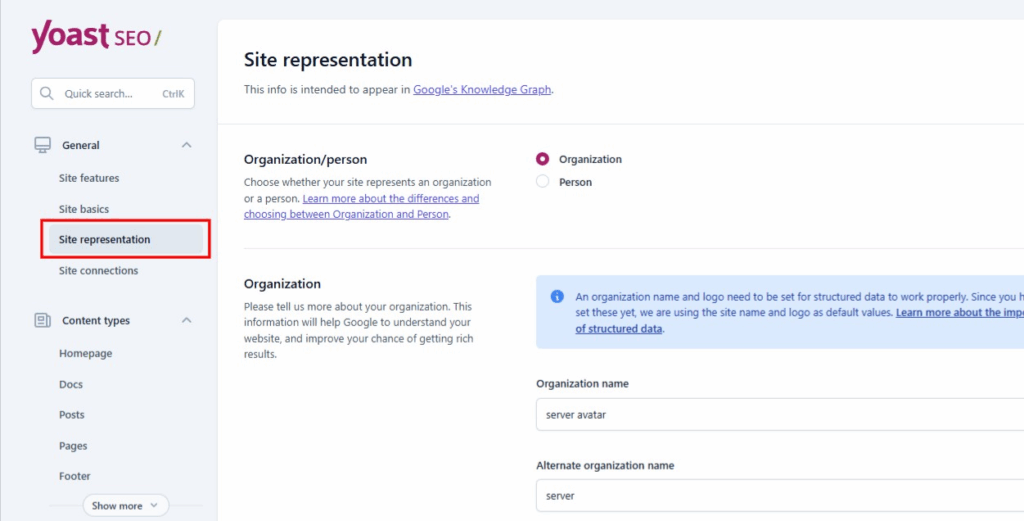
Task: Open Docs content type settings
Action: (x=71, y=385)
